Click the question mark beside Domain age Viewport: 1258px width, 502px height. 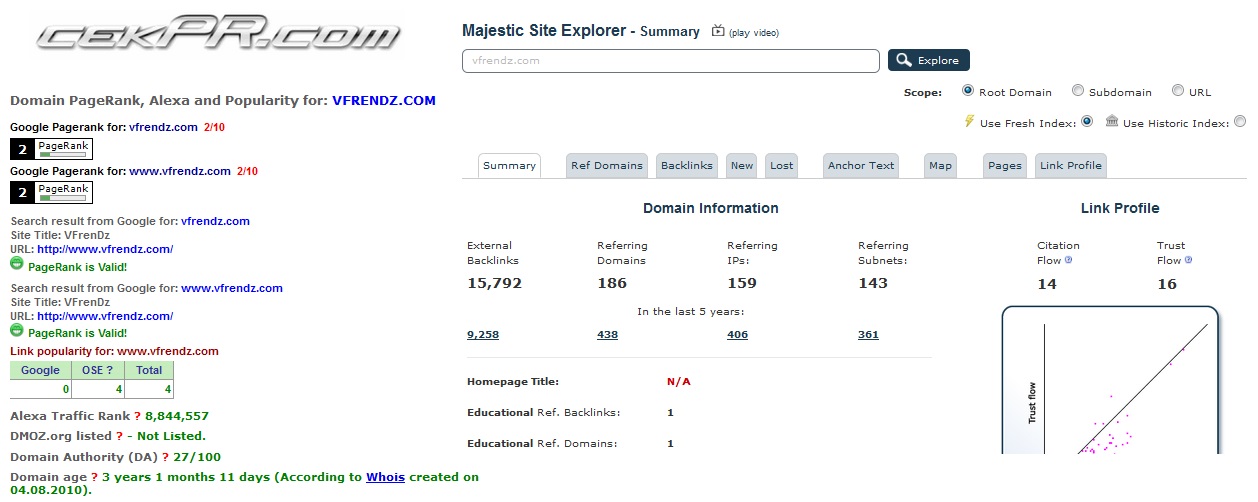94,477
